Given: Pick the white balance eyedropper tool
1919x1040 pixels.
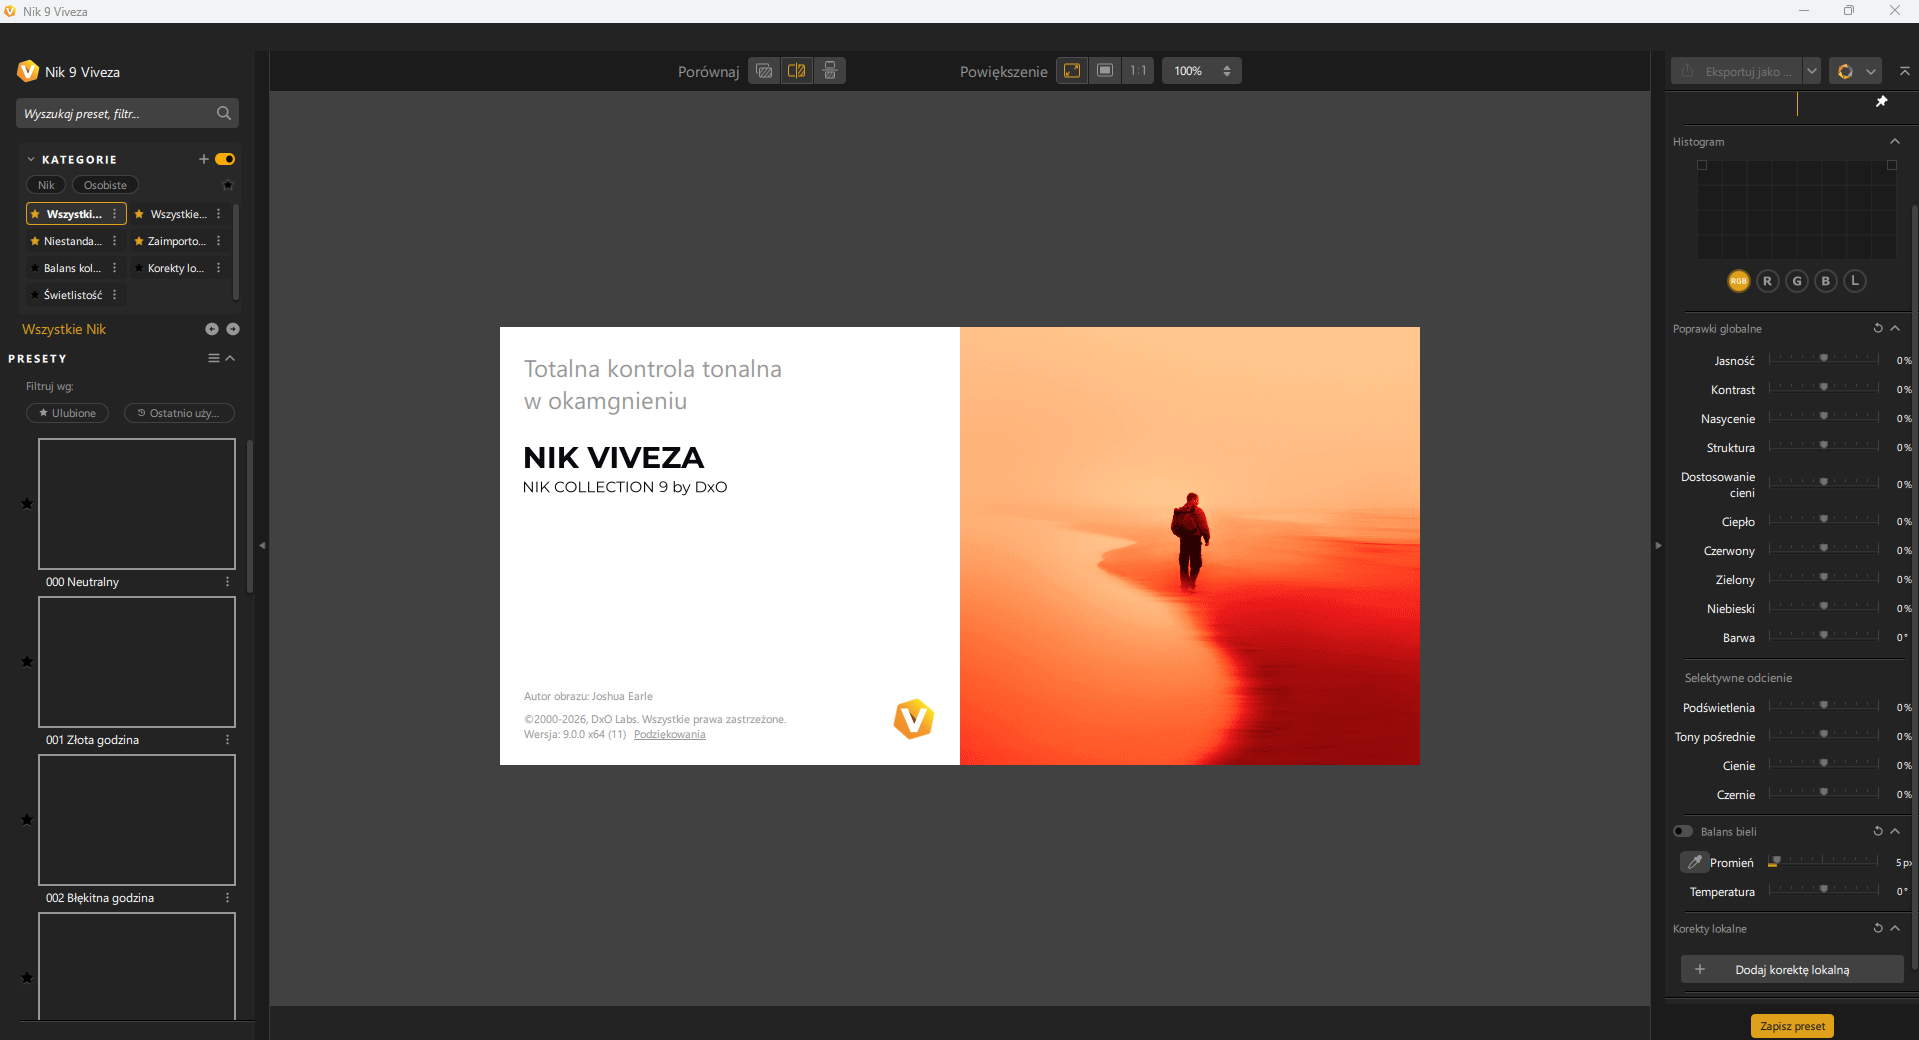Looking at the screenshot, I should point(1695,862).
